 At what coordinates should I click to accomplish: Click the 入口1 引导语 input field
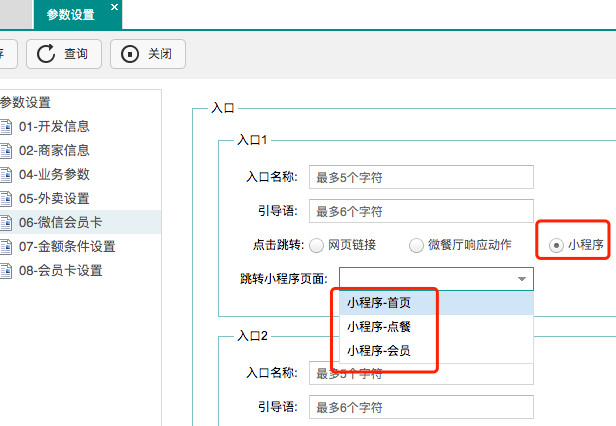(x=421, y=211)
